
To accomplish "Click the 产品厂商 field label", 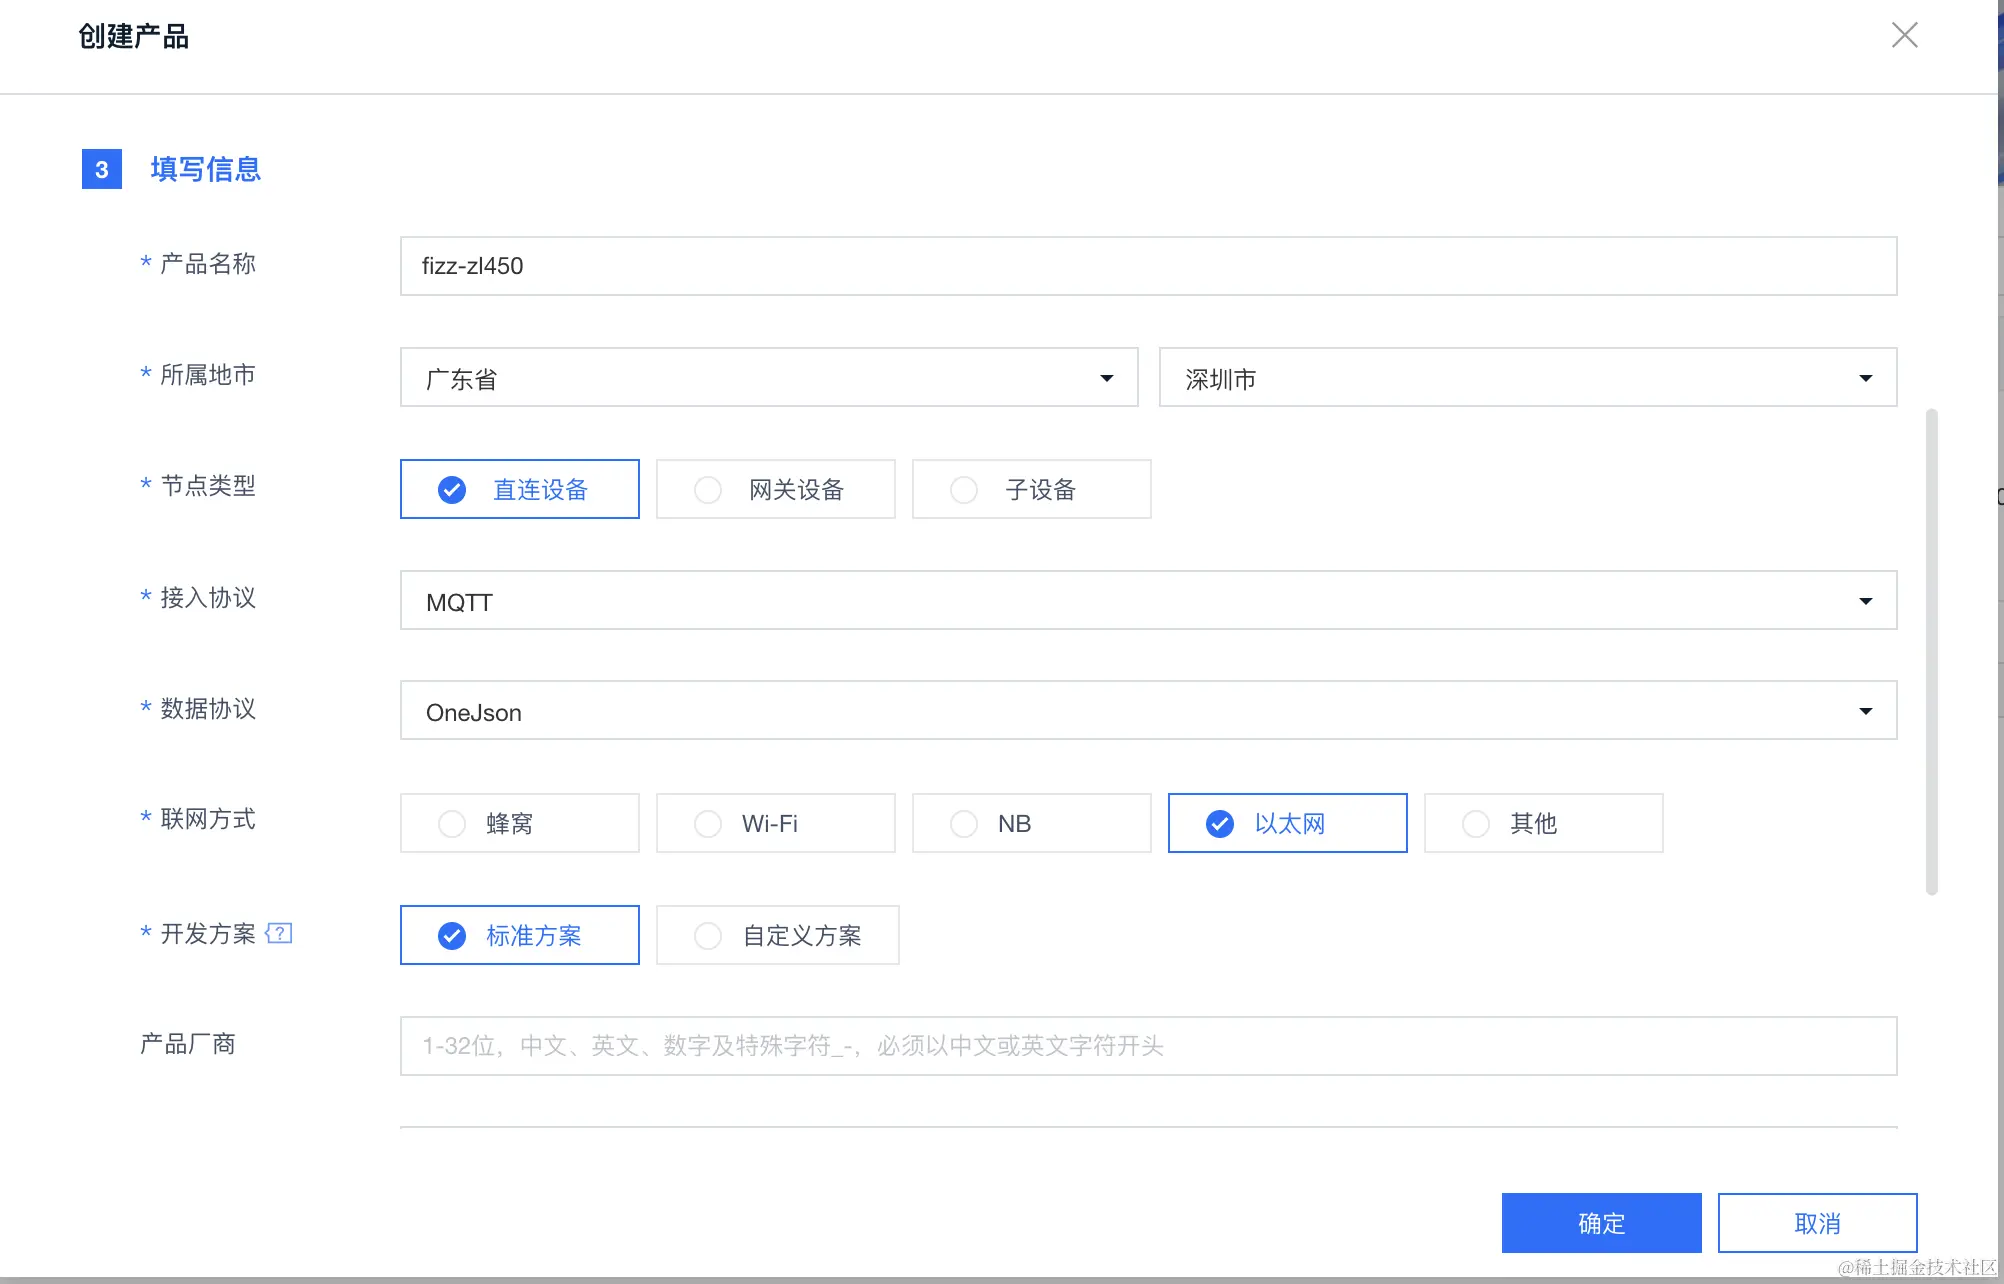I will pyautogui.click(x=188, y=1043).
